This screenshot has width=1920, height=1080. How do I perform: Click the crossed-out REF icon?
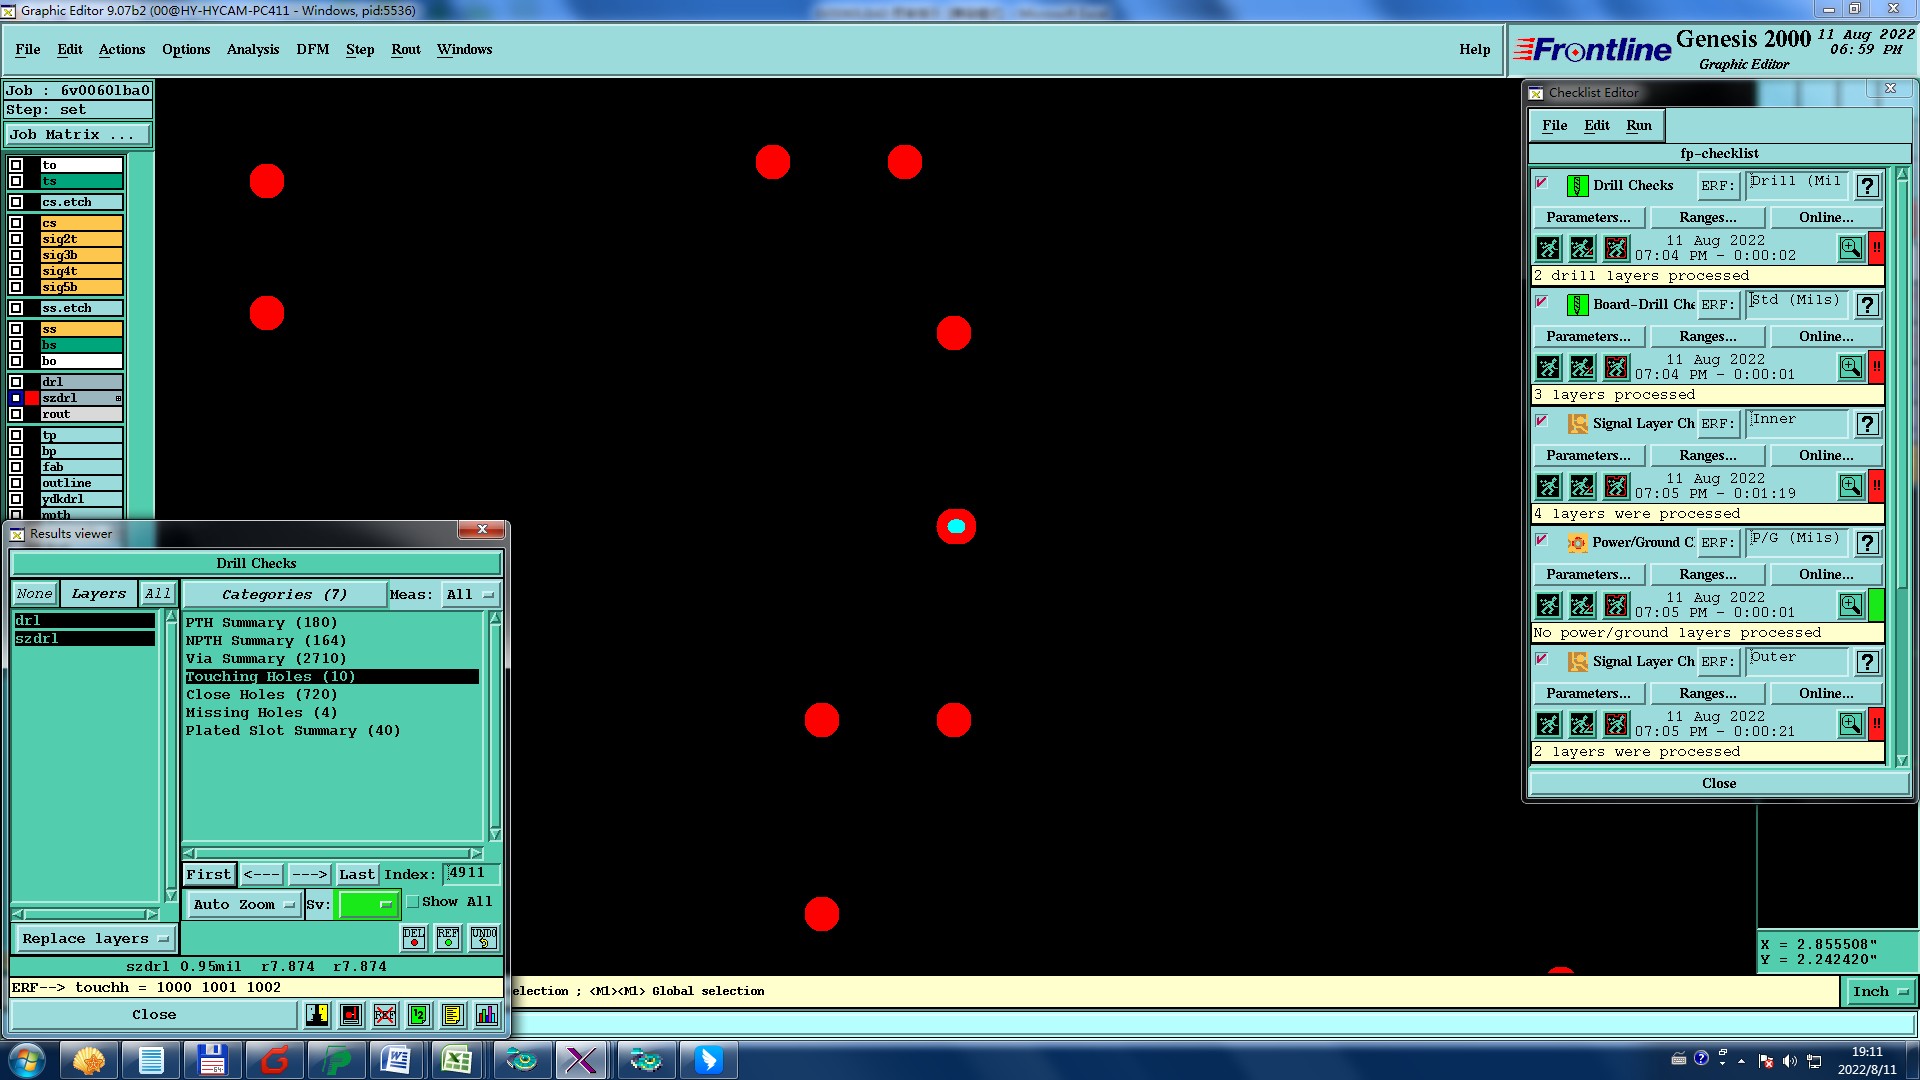(x=385, y=1015)
